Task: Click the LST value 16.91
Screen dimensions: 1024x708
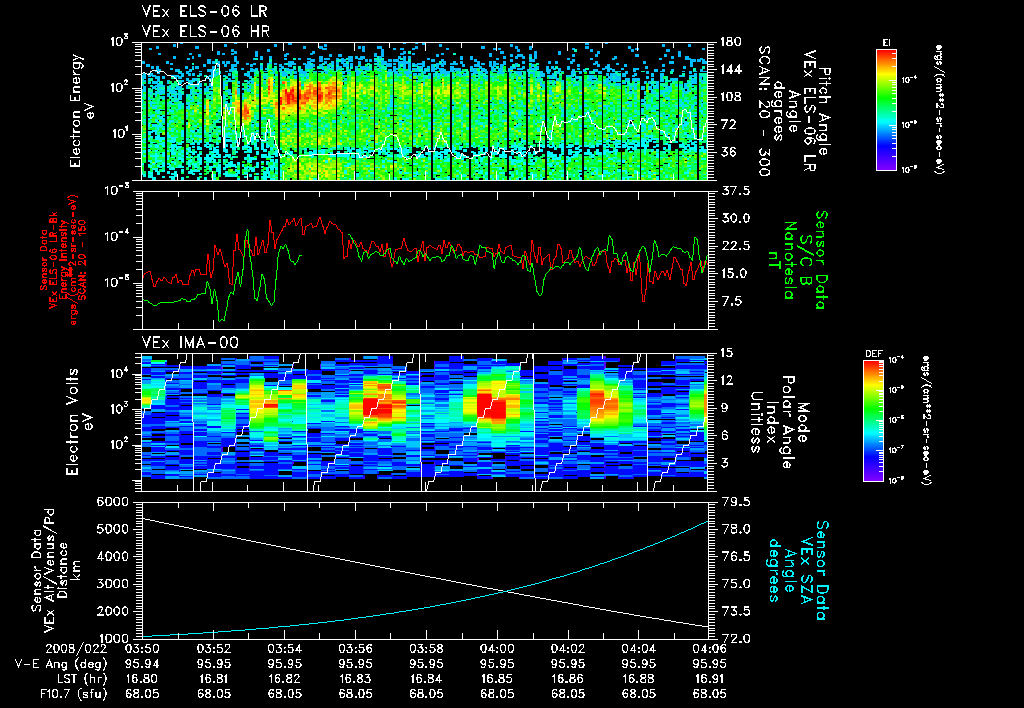Action: [709, 679]
